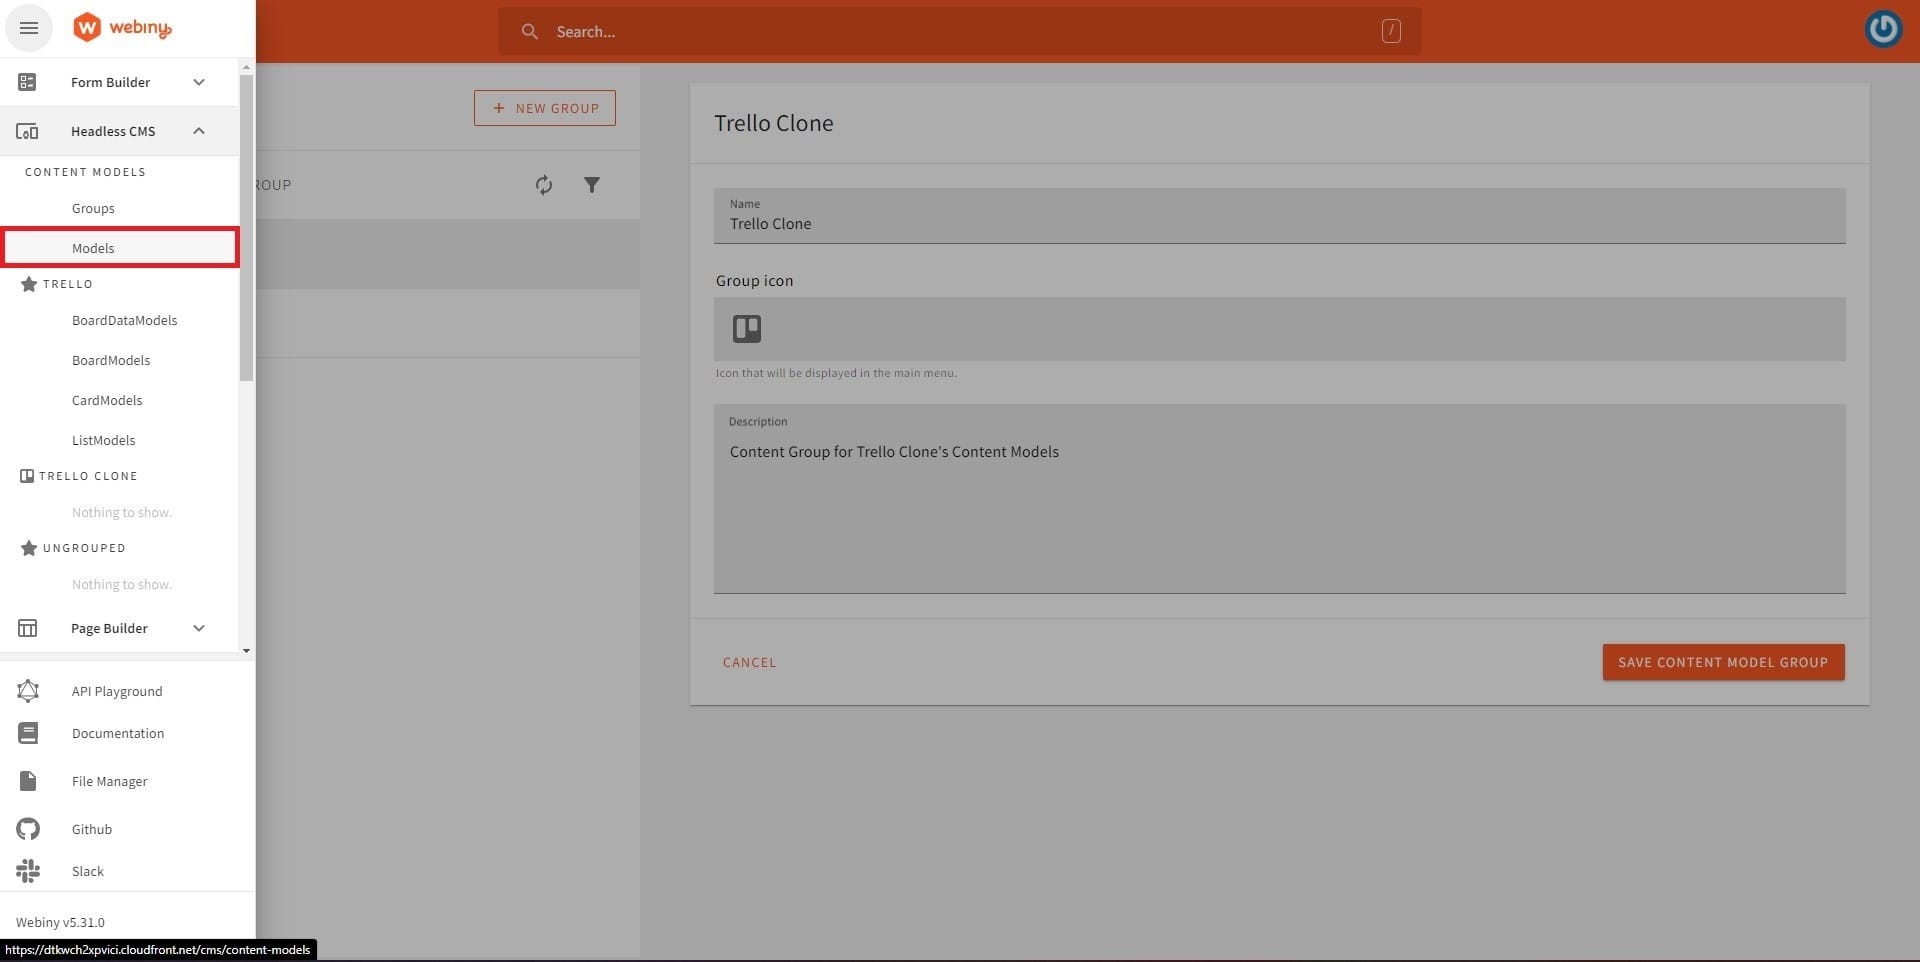Click the search bar at the top
1920x962 pixels.
(x=960, y=31)
